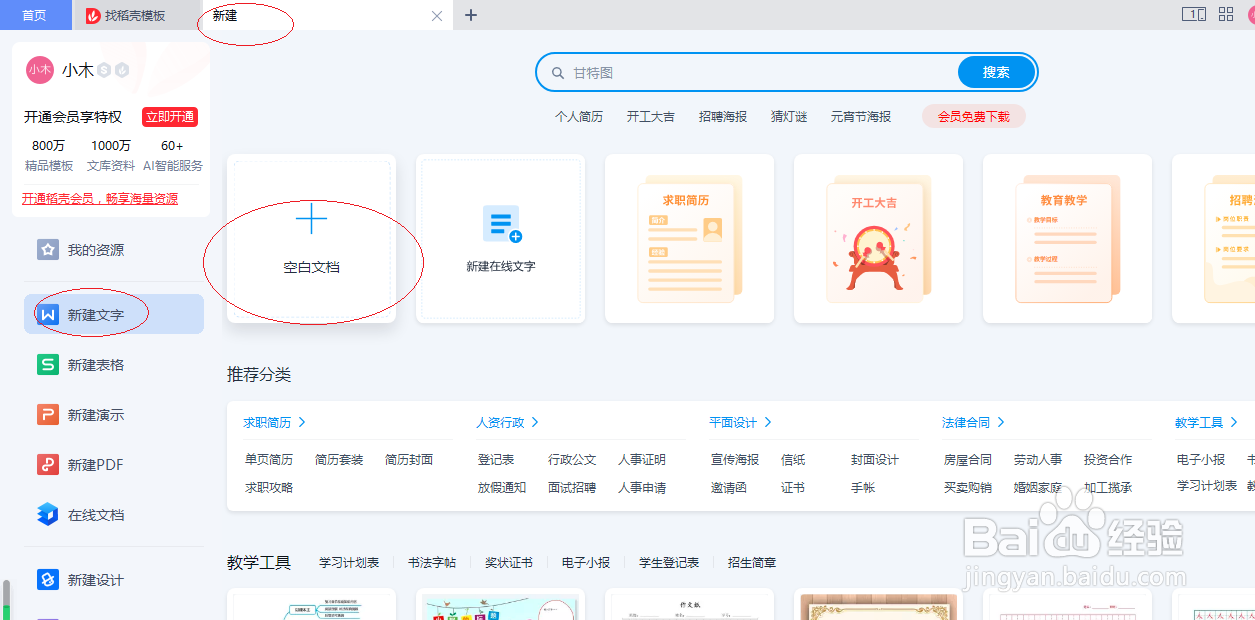Image resolution: width=1255 pixels, height=620 pixels.
Task: Click 邀请函 under 平面设计
Action: click(x=729, y=488)
